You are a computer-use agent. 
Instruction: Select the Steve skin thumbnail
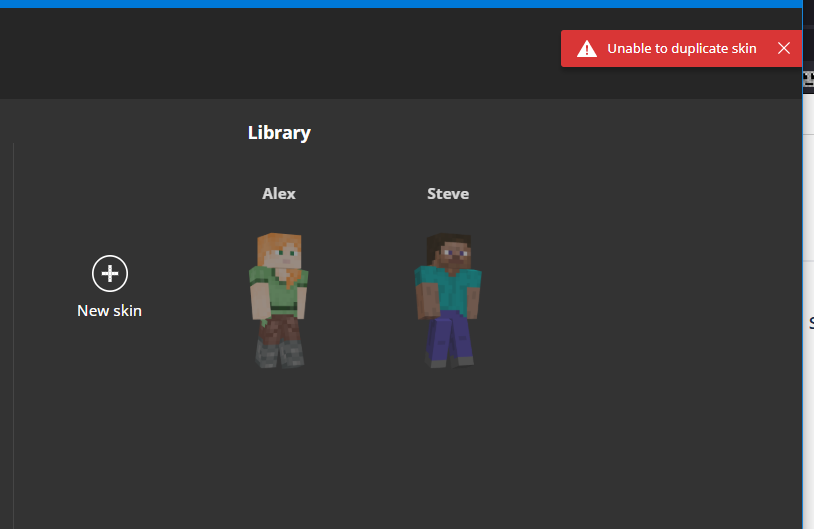[448, 301]
